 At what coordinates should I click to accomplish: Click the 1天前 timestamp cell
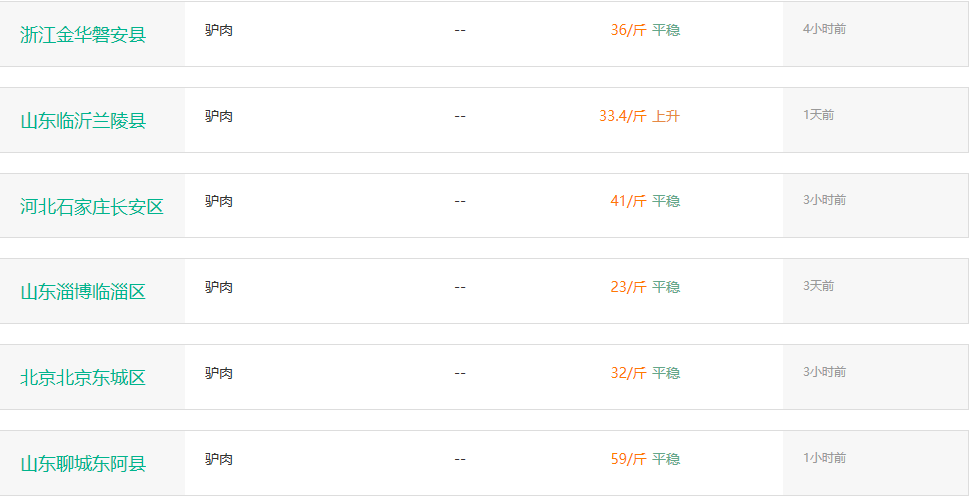coord(818,115)
